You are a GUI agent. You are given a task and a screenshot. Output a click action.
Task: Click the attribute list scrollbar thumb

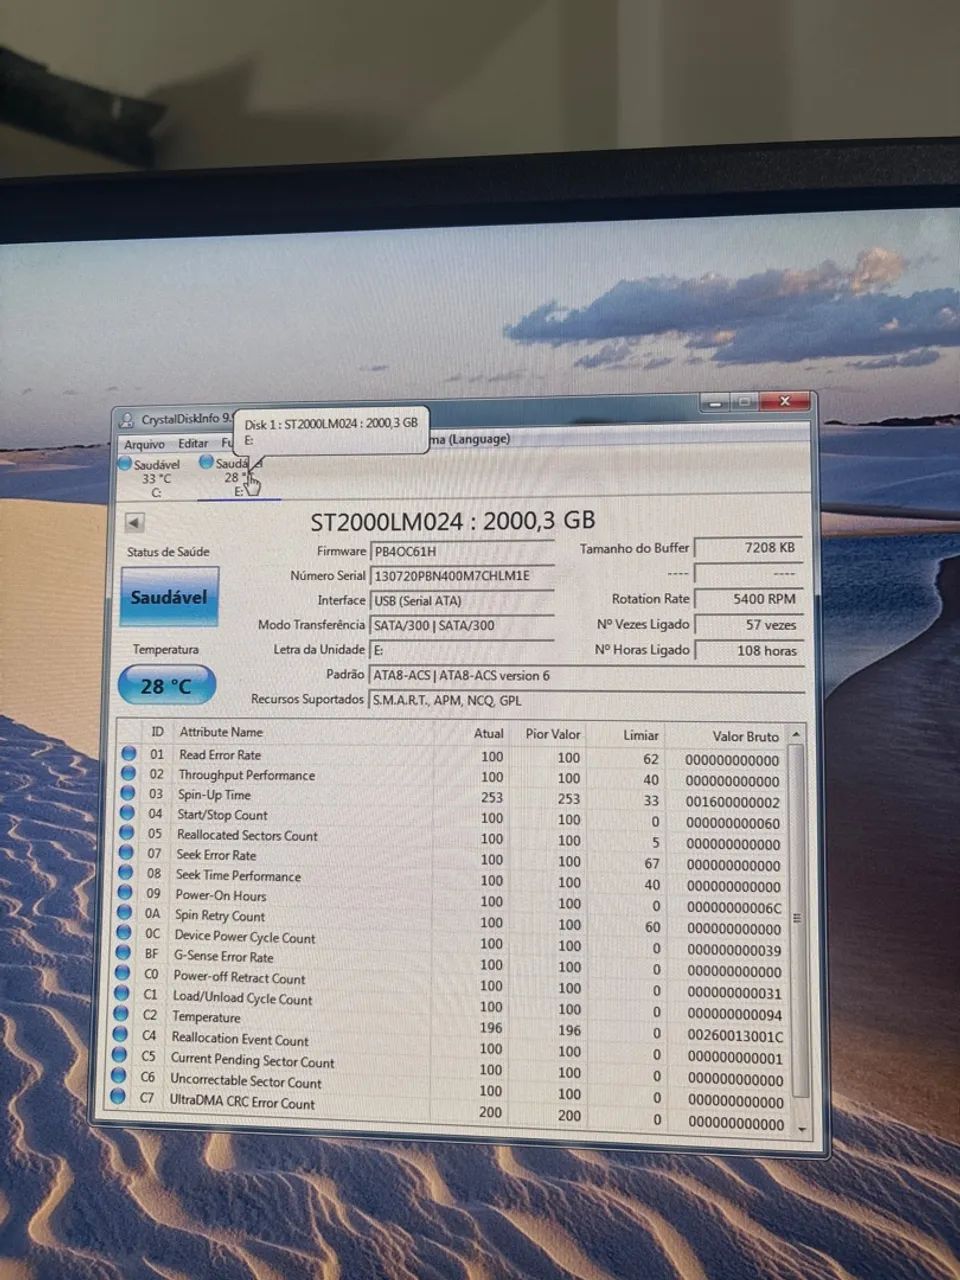(798, 919)
